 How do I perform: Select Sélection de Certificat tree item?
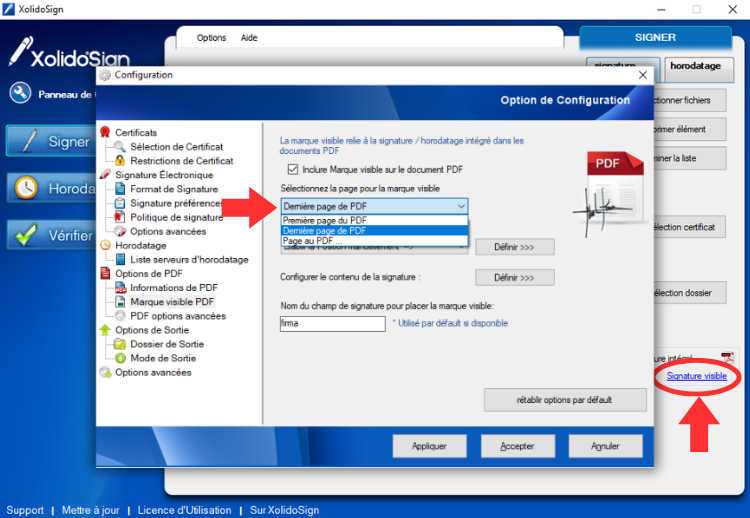point(176,146)
